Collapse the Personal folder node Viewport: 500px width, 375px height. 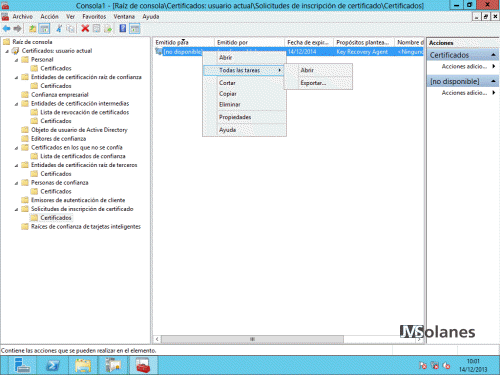click(x=16, y=60)
